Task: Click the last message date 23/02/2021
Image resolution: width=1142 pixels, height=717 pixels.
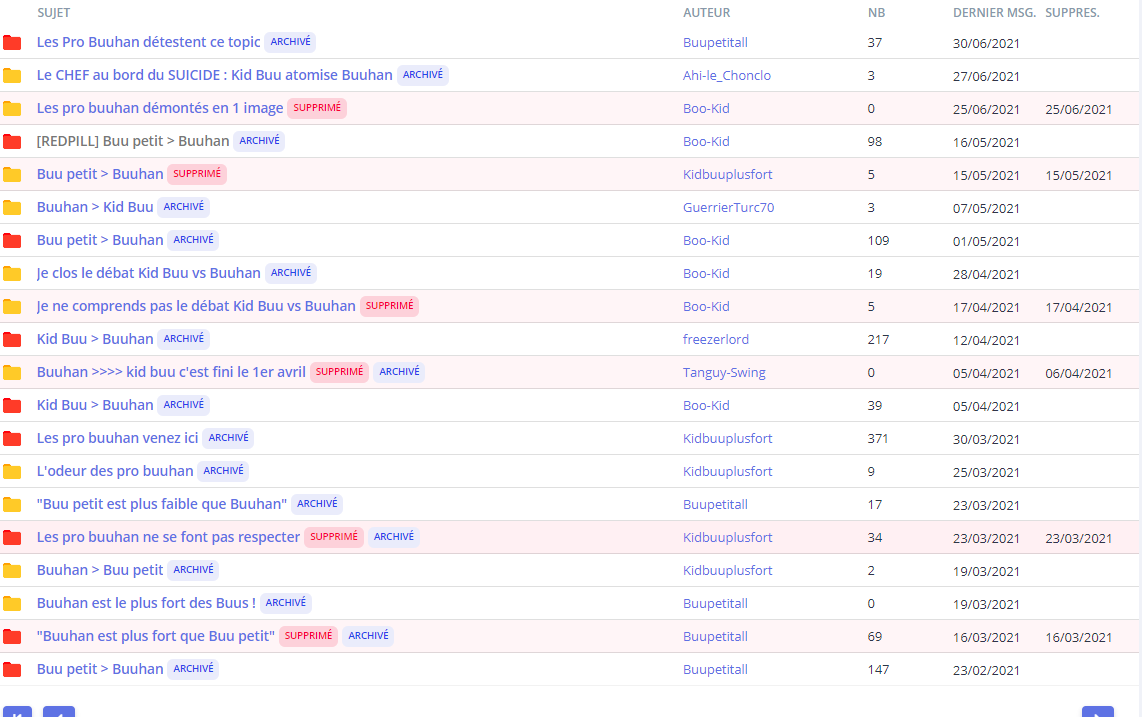Action: [x=986, y=670]
